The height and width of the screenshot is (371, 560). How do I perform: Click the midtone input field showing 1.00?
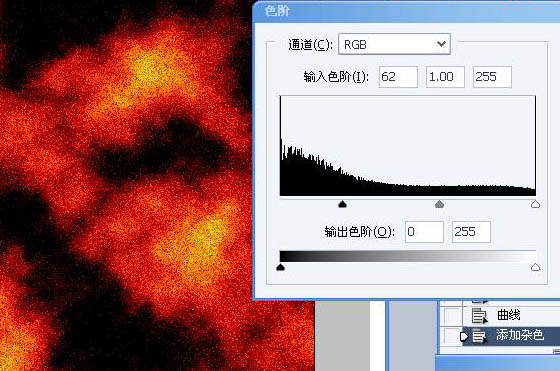pyautogui.click(x=445, y=77)
